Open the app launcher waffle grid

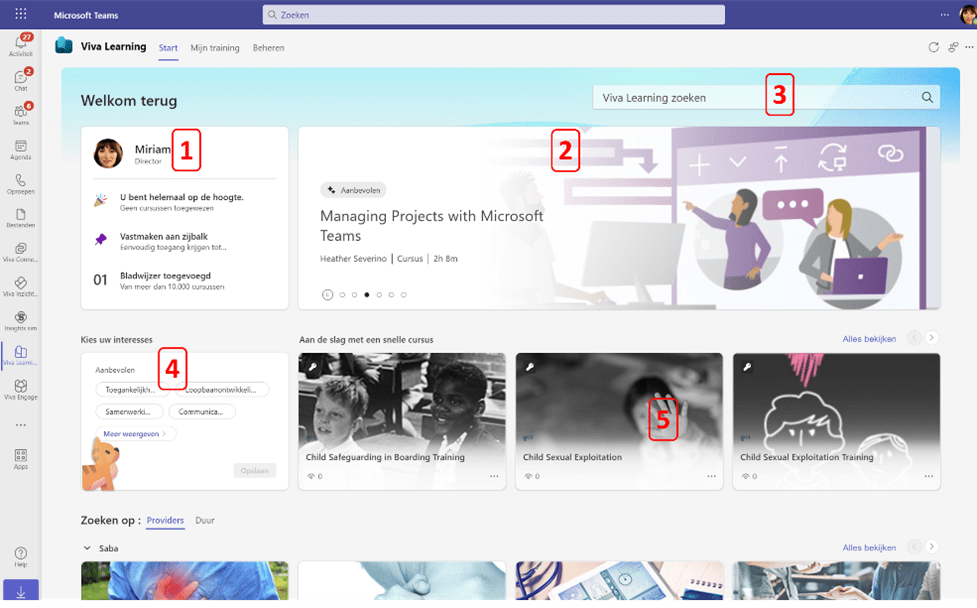pyautogui.click(x=21, y=14)
